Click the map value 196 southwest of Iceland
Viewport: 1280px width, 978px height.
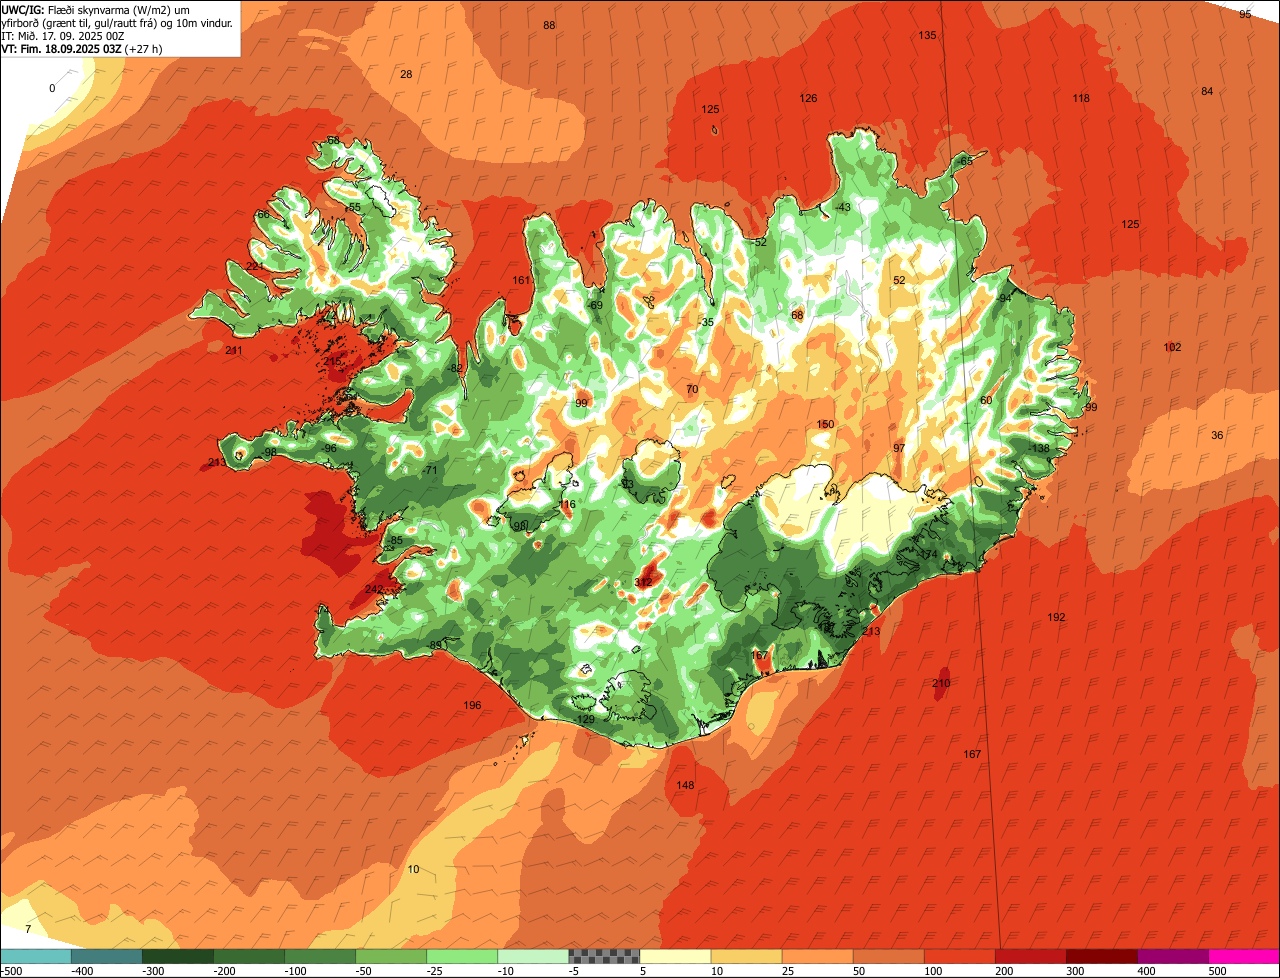[x=472, y=705]
